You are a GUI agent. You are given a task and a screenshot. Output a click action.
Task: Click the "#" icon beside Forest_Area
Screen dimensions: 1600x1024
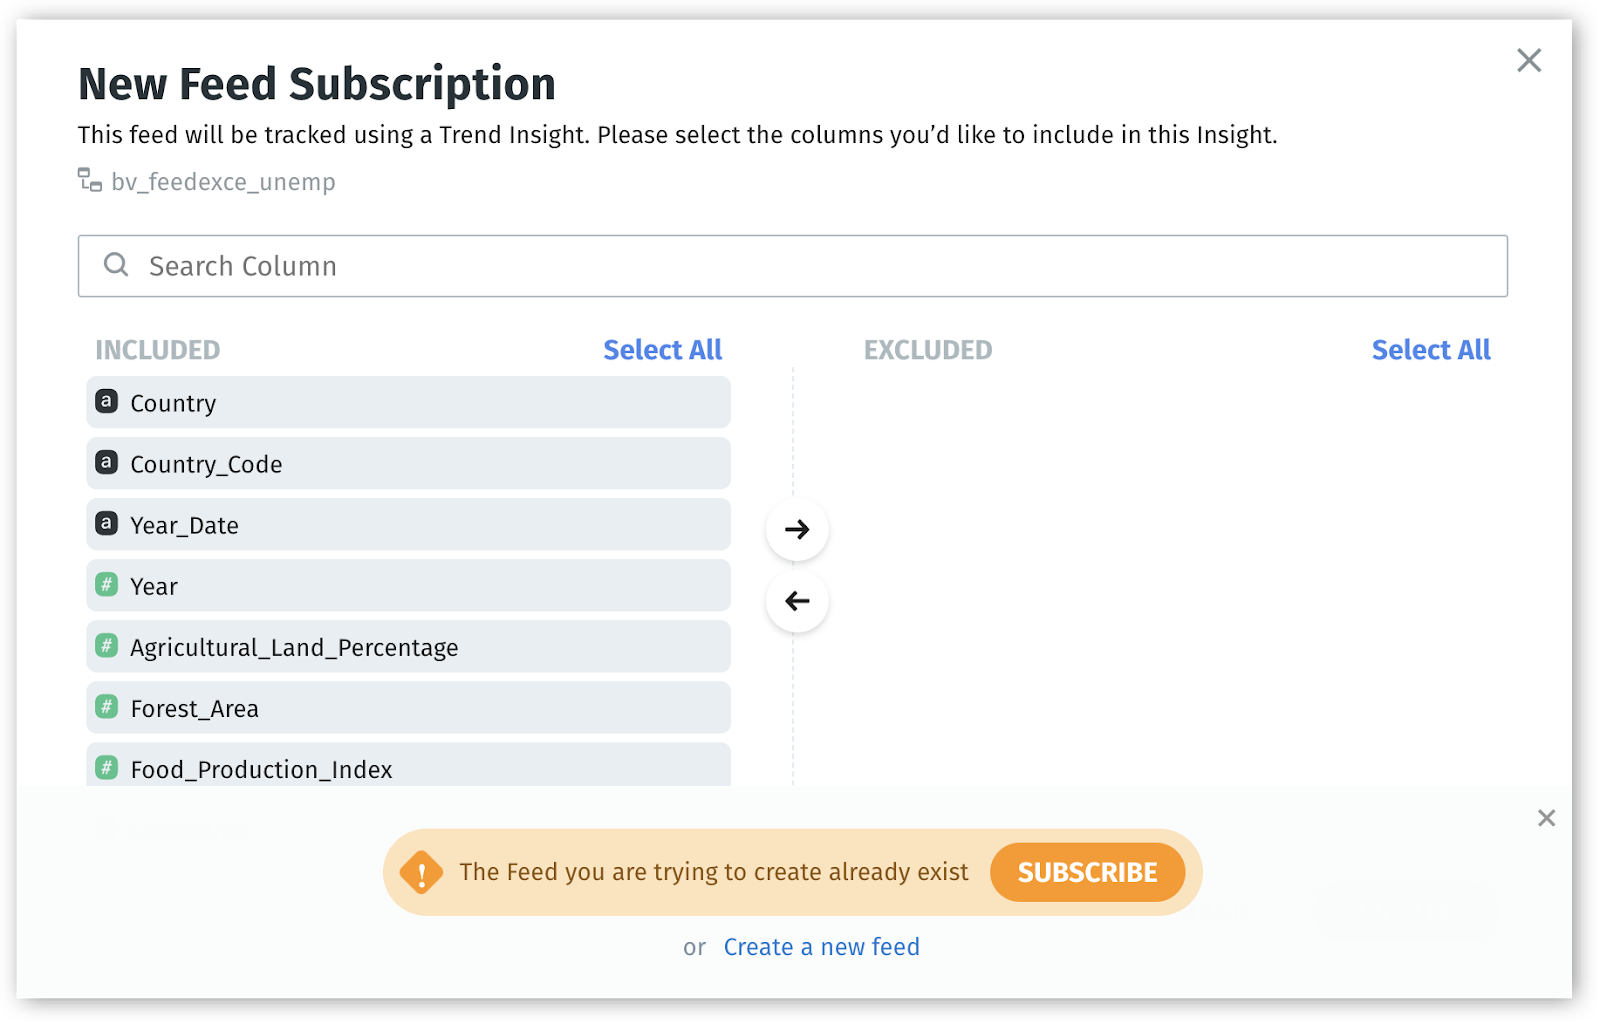(106, 707)
